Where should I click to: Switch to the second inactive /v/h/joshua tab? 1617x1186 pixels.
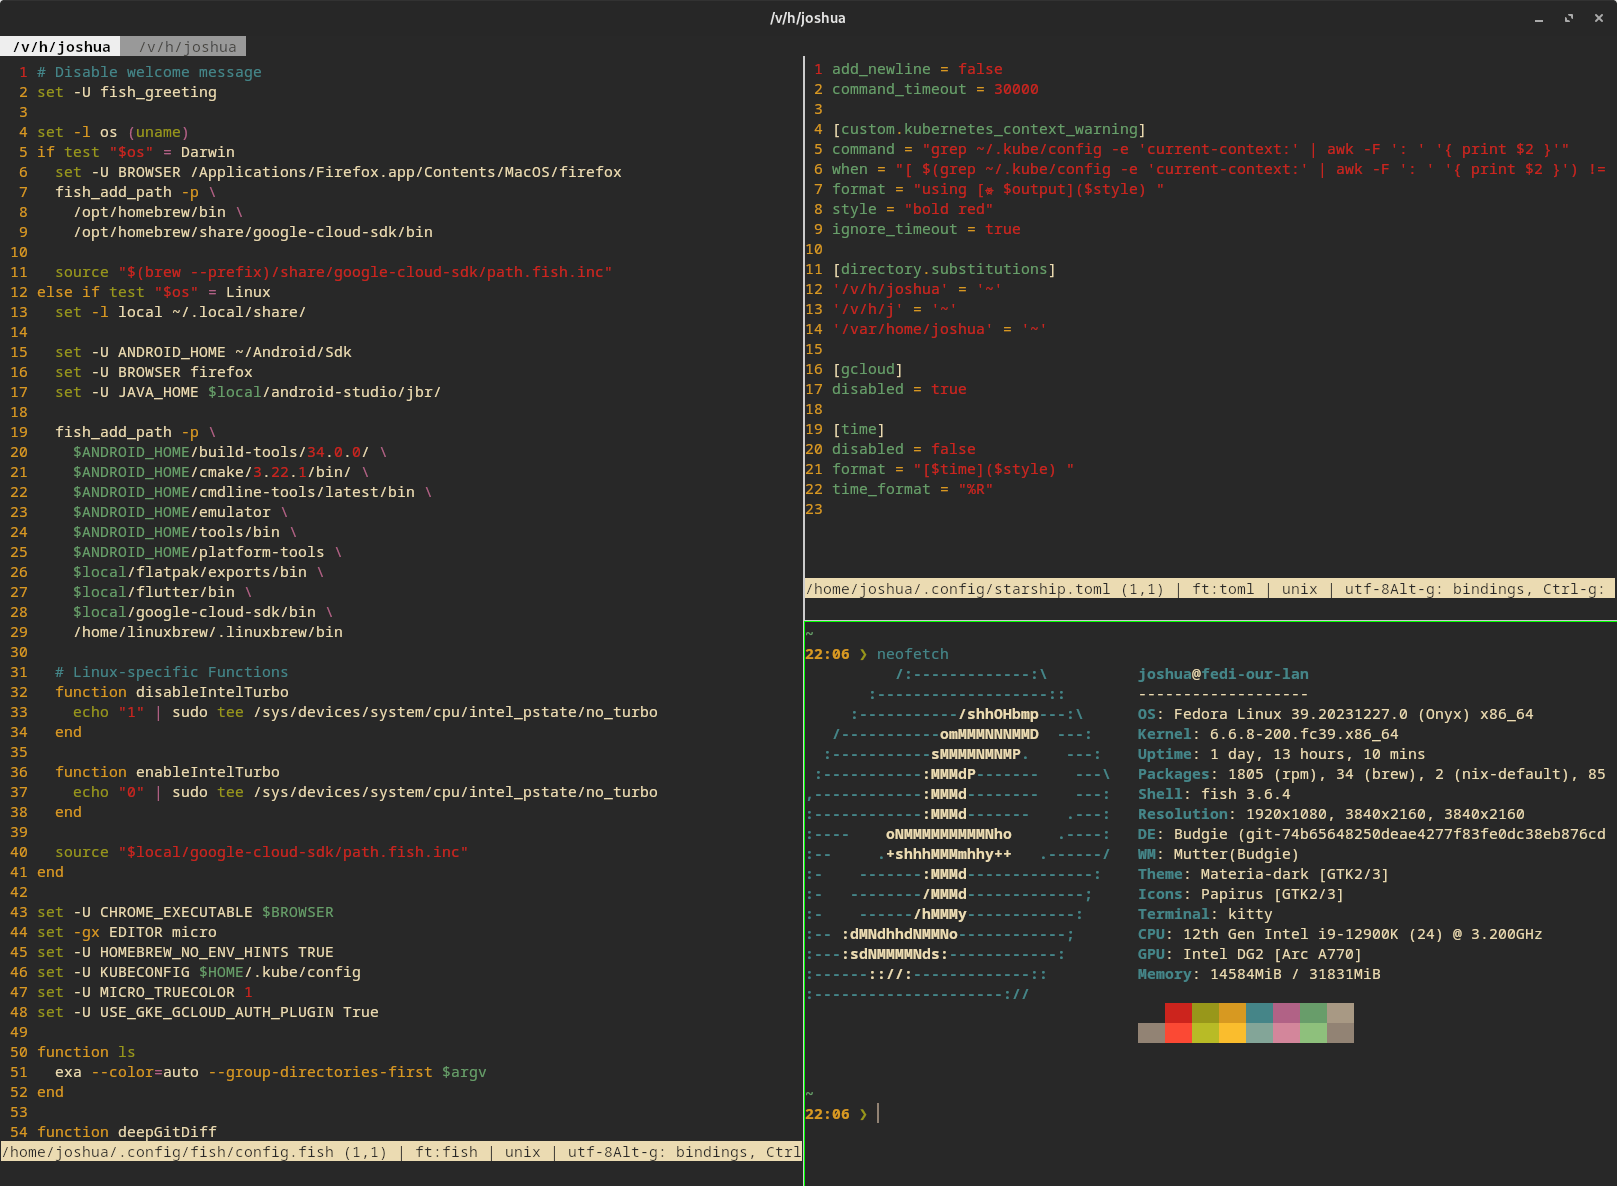coord(184,47)
